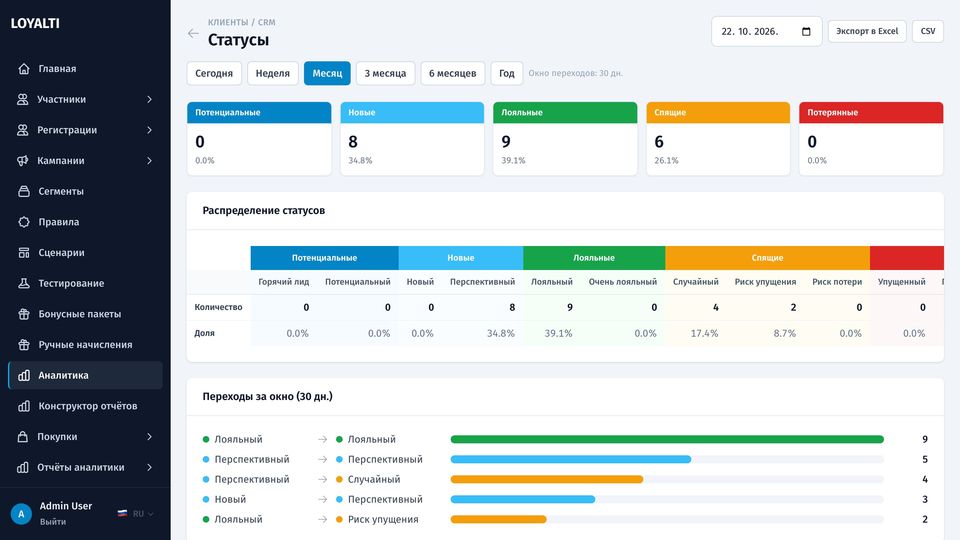Expand the Кампании submenu chevron
This screenshot has width=960, height=540.
(149, 160)
